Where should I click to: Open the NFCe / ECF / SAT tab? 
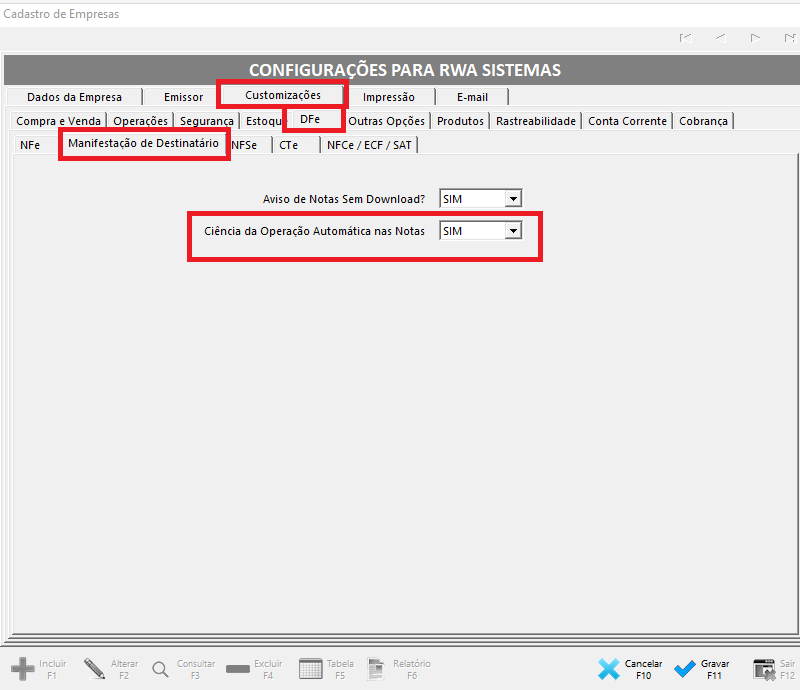point(369,145)
